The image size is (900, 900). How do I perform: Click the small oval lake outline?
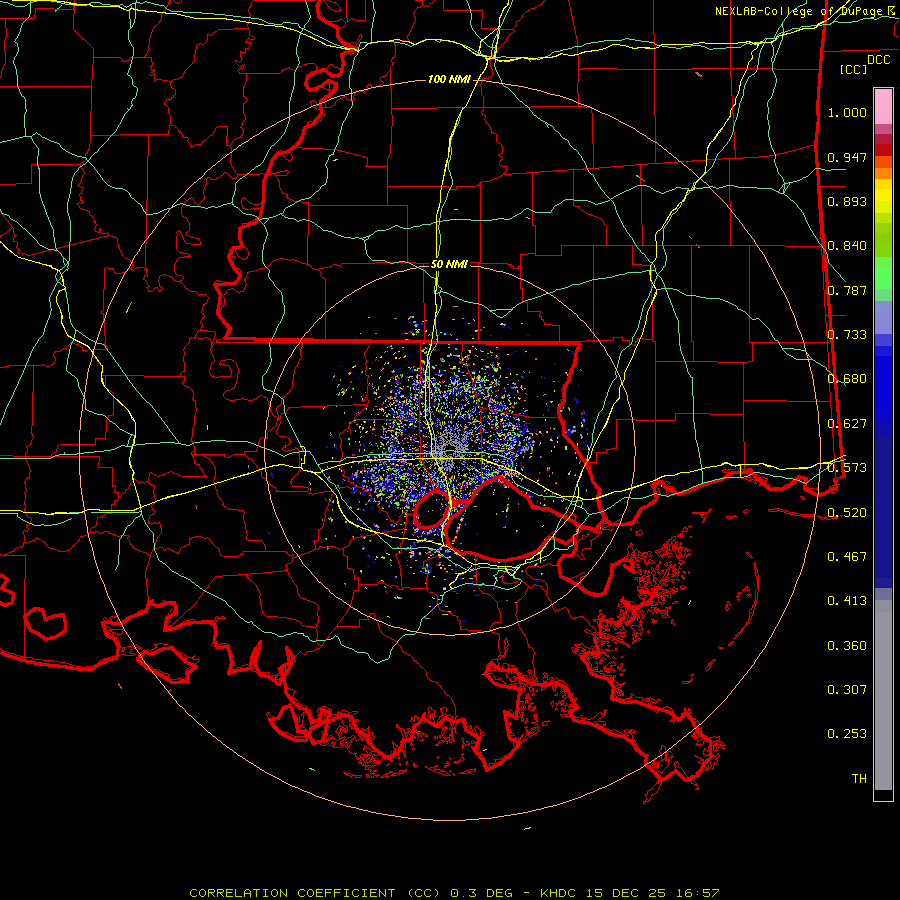(432, 509)
